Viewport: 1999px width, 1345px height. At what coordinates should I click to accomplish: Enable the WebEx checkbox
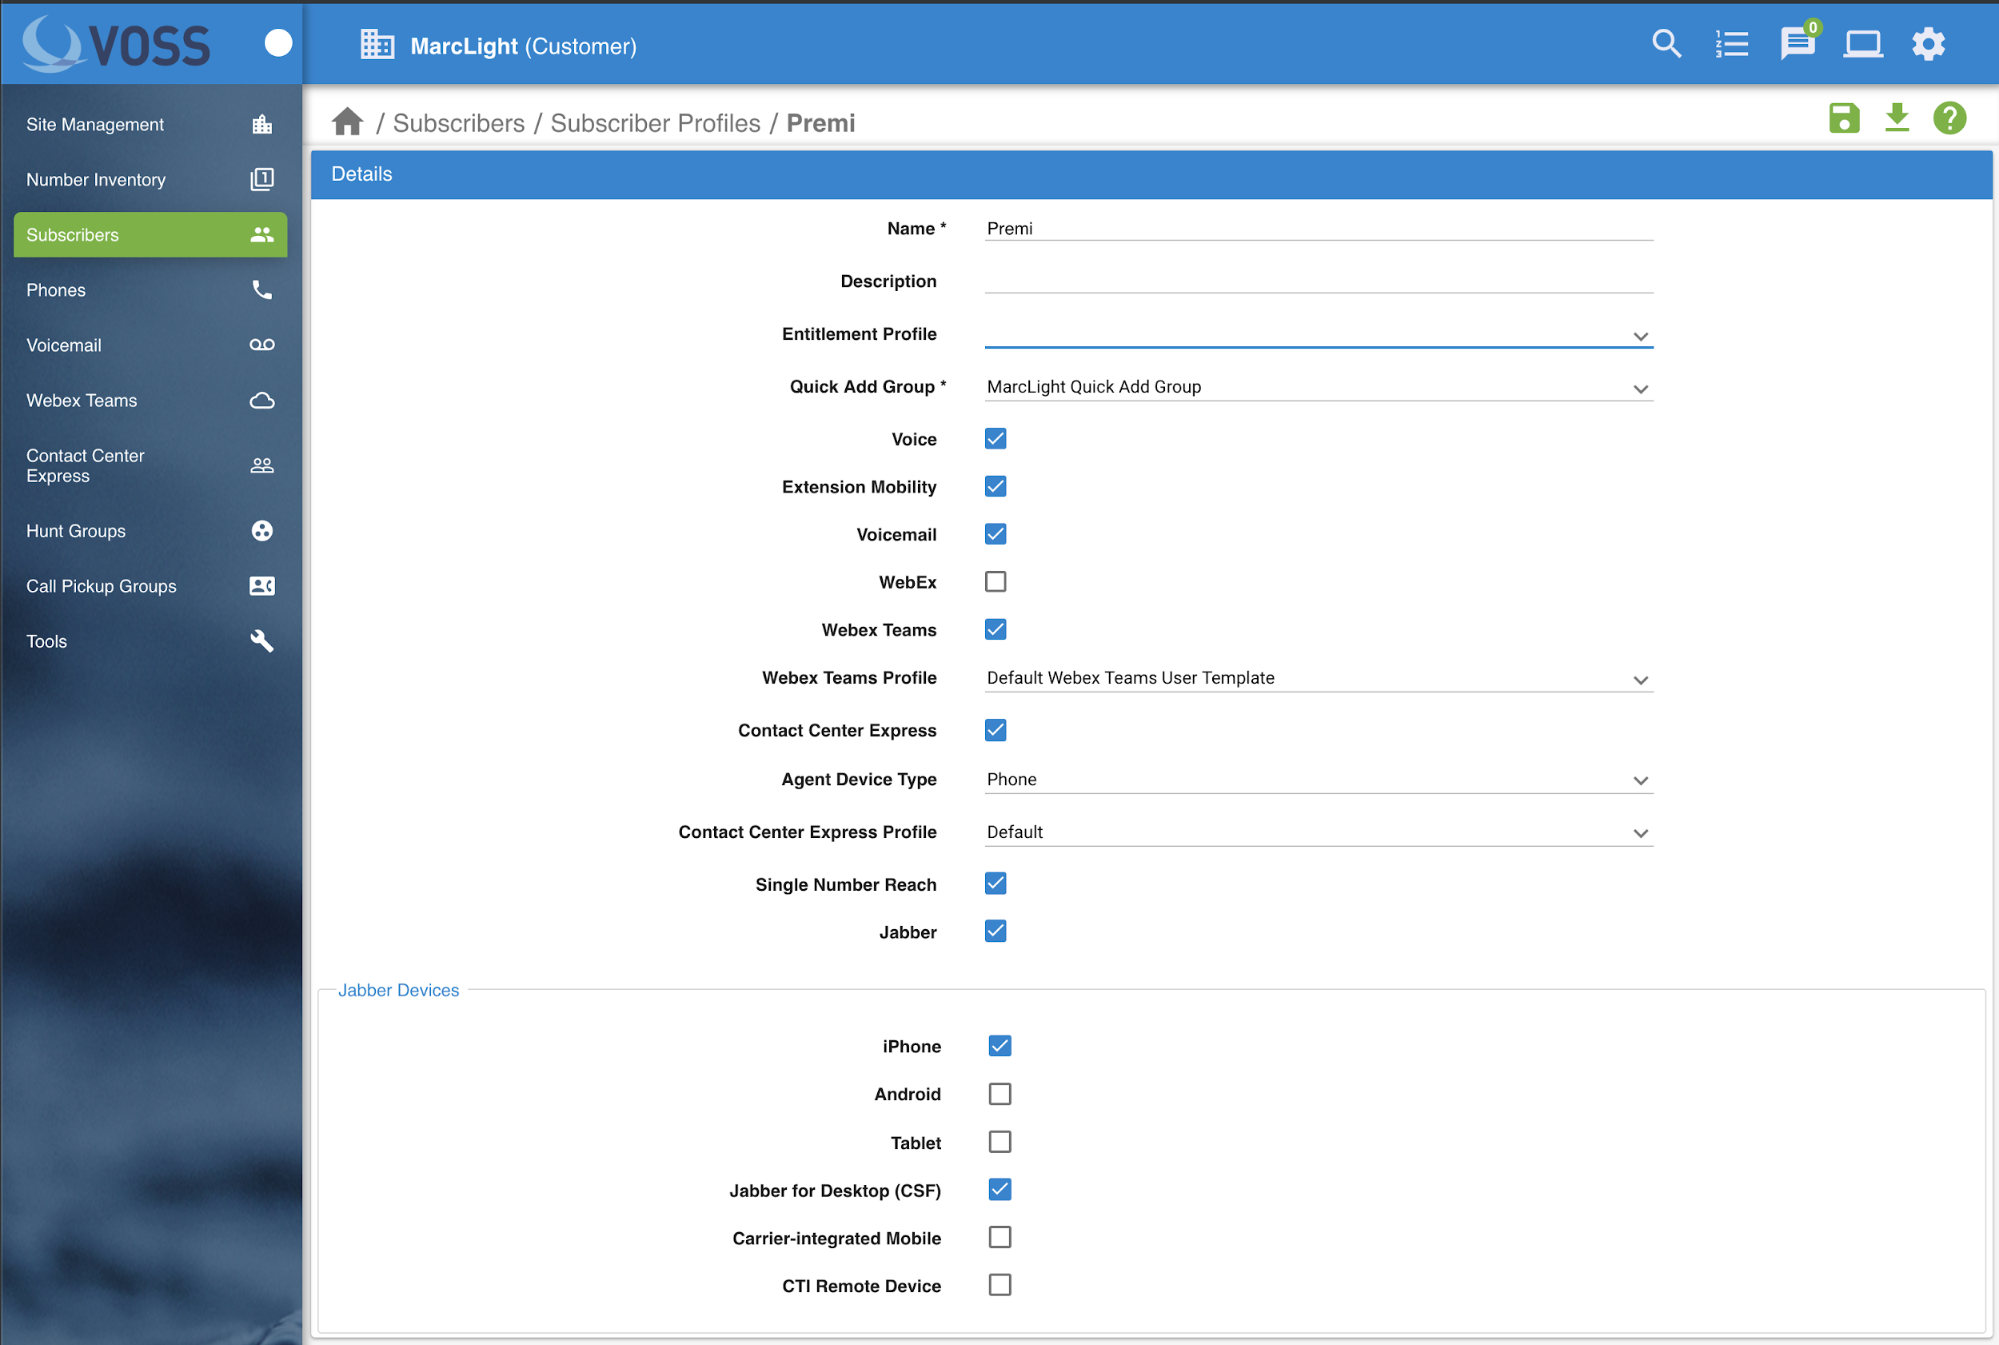click(x=995, y=582)
